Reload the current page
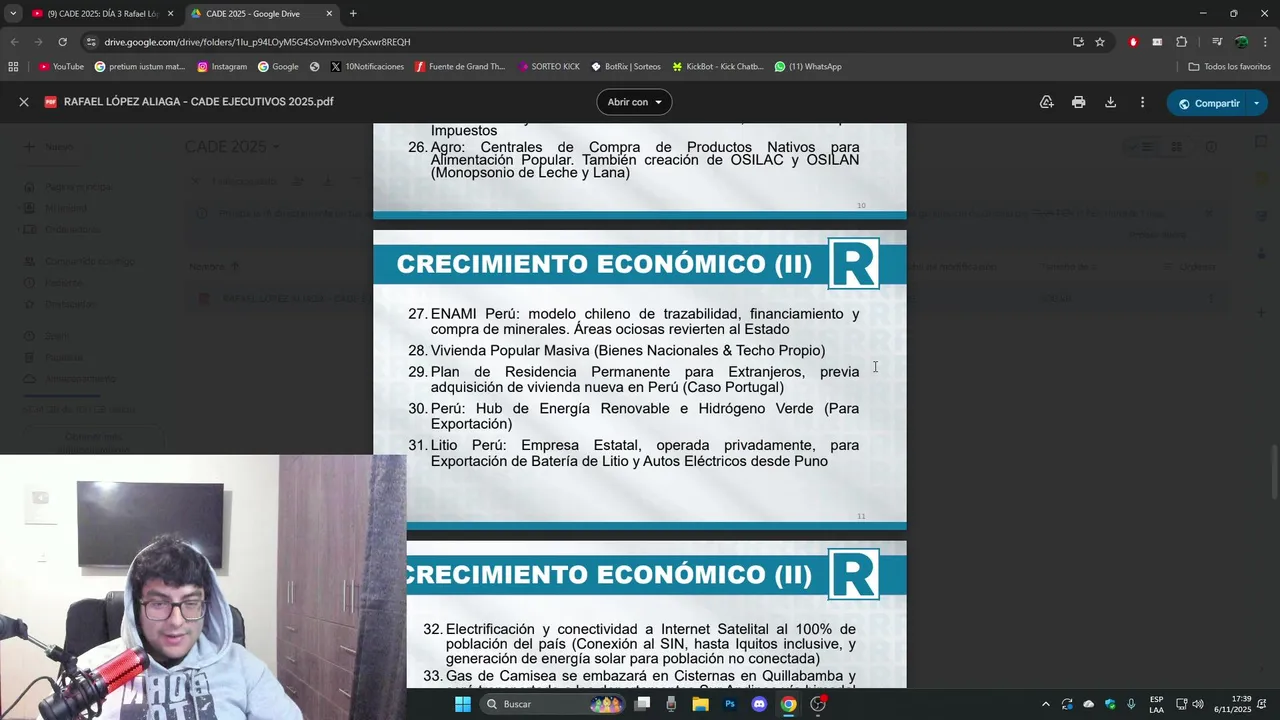 click(x=62, y=42)
